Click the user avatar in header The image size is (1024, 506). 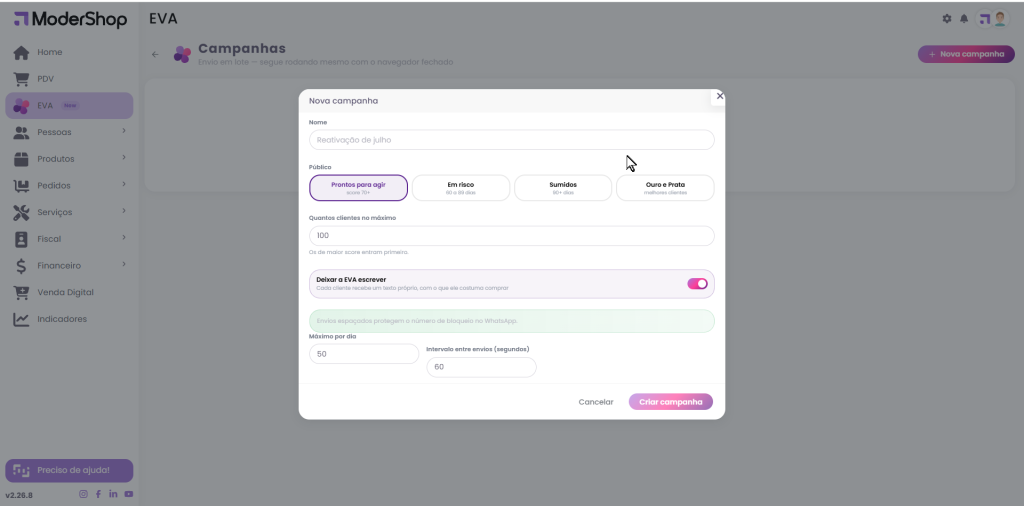(x=992, y=19)
